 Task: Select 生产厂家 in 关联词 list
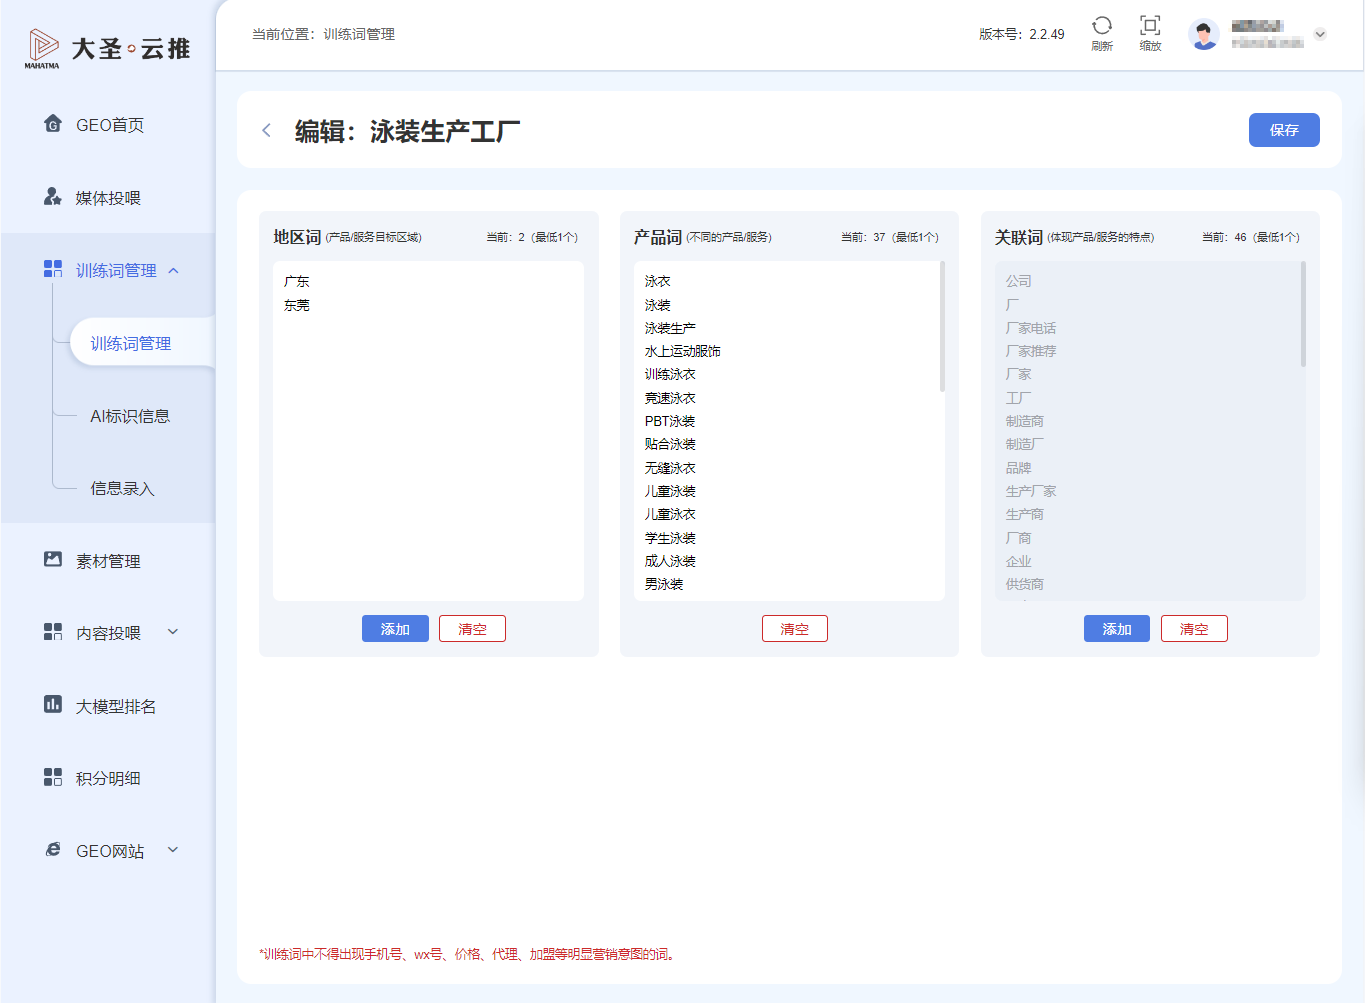click(1031, 491)
